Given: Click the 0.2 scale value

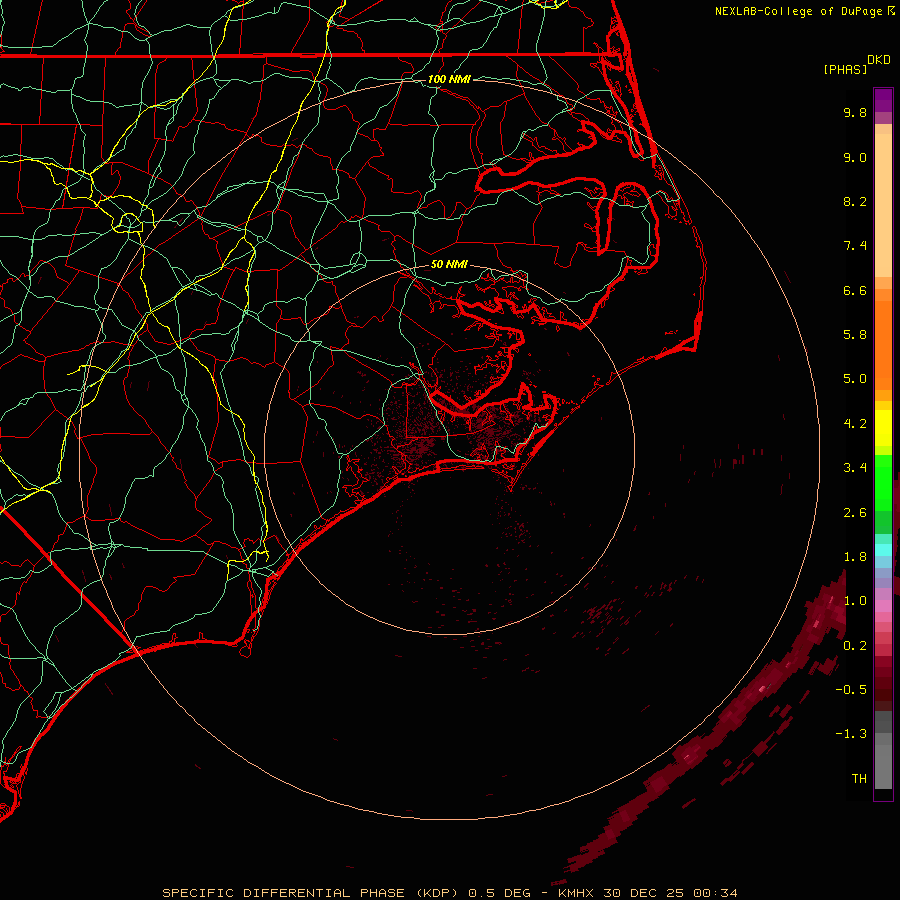Looking at the screenshot, I should click(x=855, y=645).
